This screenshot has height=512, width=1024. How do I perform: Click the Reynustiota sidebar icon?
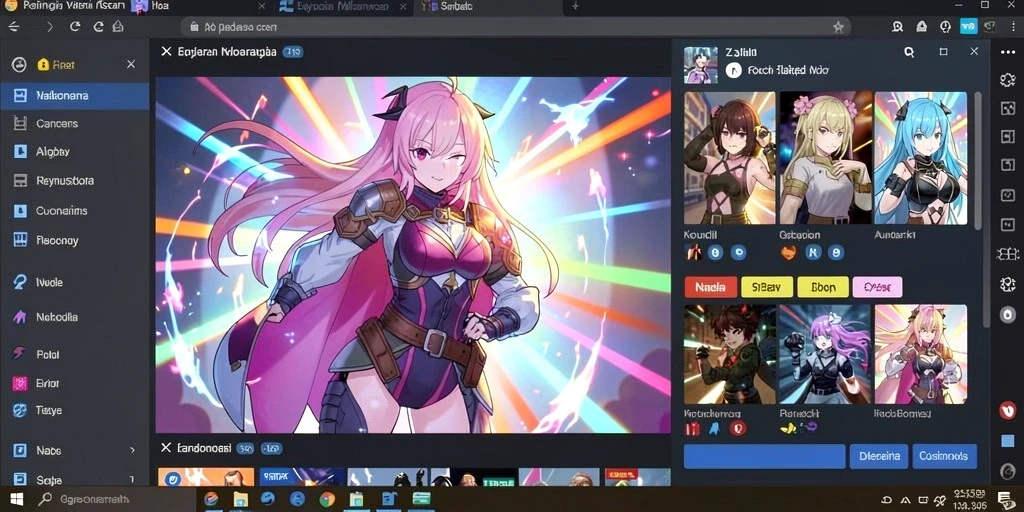point(20,181)
